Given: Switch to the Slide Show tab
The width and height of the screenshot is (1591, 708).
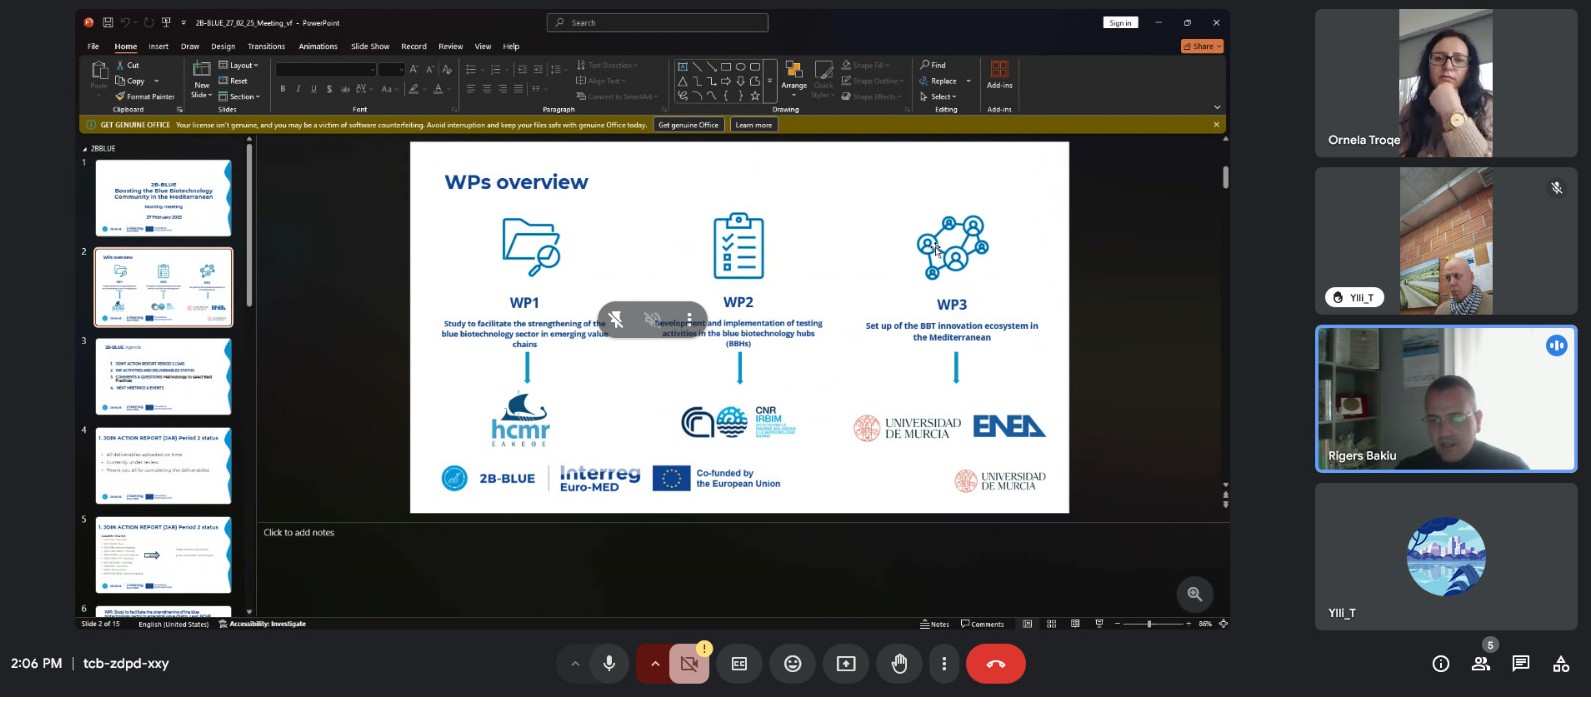Looking at the screenshot, I should (x=370, y=46).
